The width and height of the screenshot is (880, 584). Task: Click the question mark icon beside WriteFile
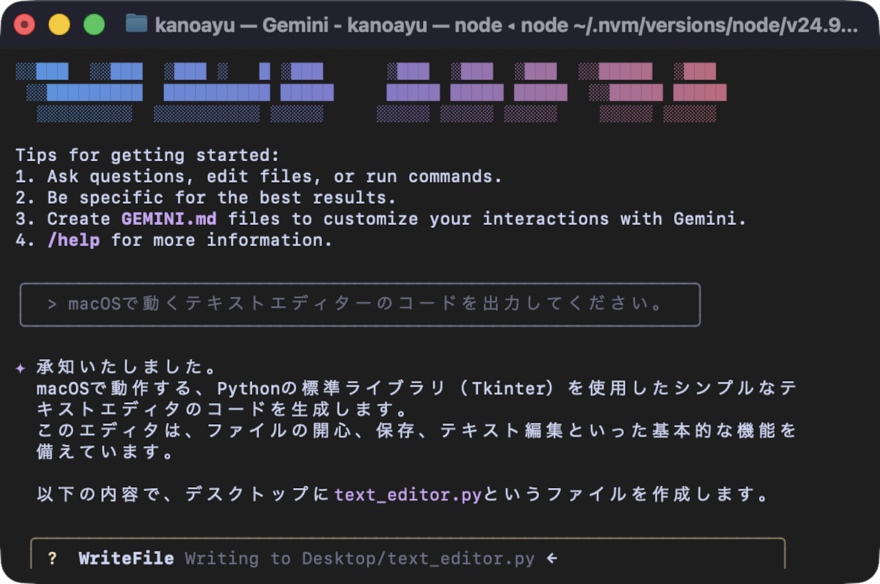pos(52,559)
